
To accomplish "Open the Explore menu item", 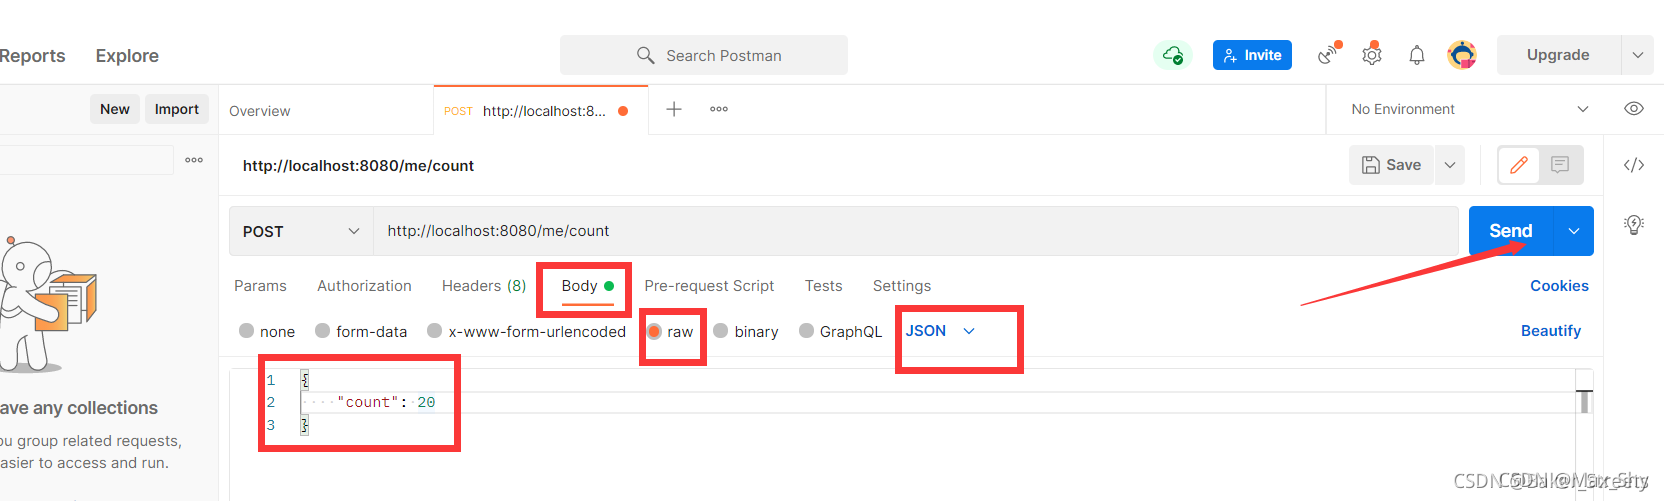I will (127, 56).
